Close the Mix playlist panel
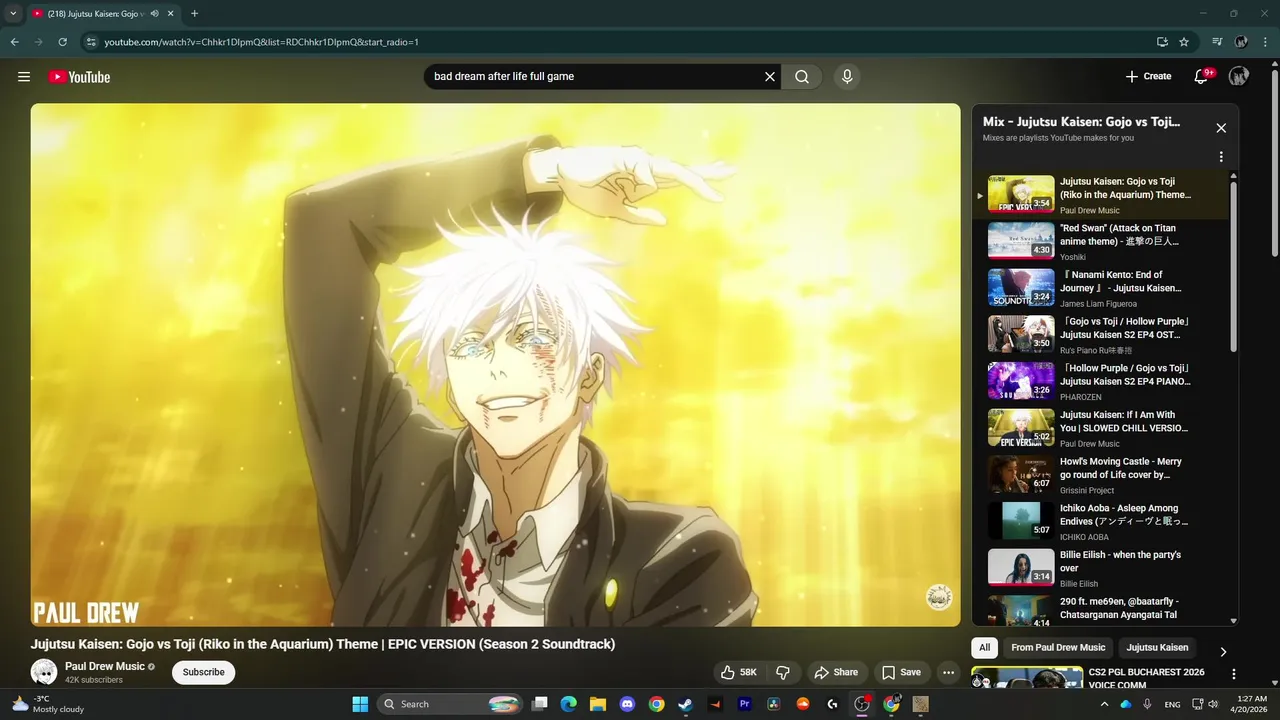The width and height of the screenshot is (1280, 720). [x=1221, y=128]
